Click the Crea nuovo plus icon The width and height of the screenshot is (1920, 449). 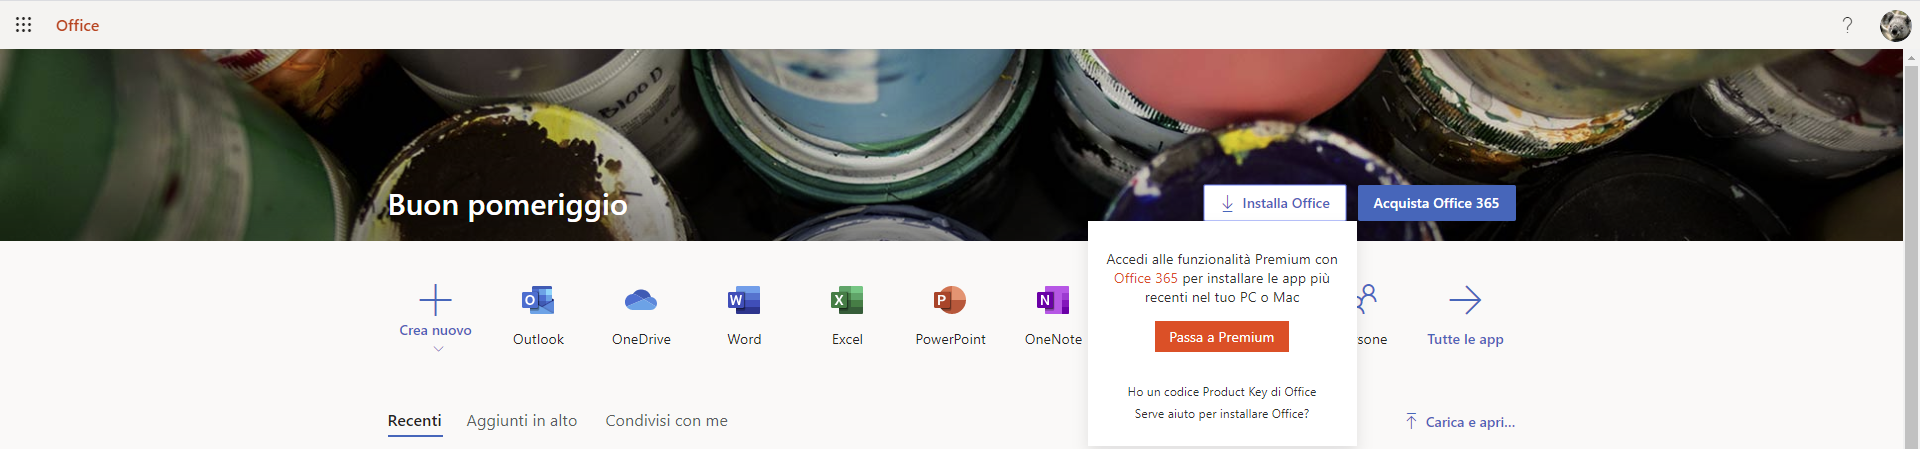click(x=435, y=300)
